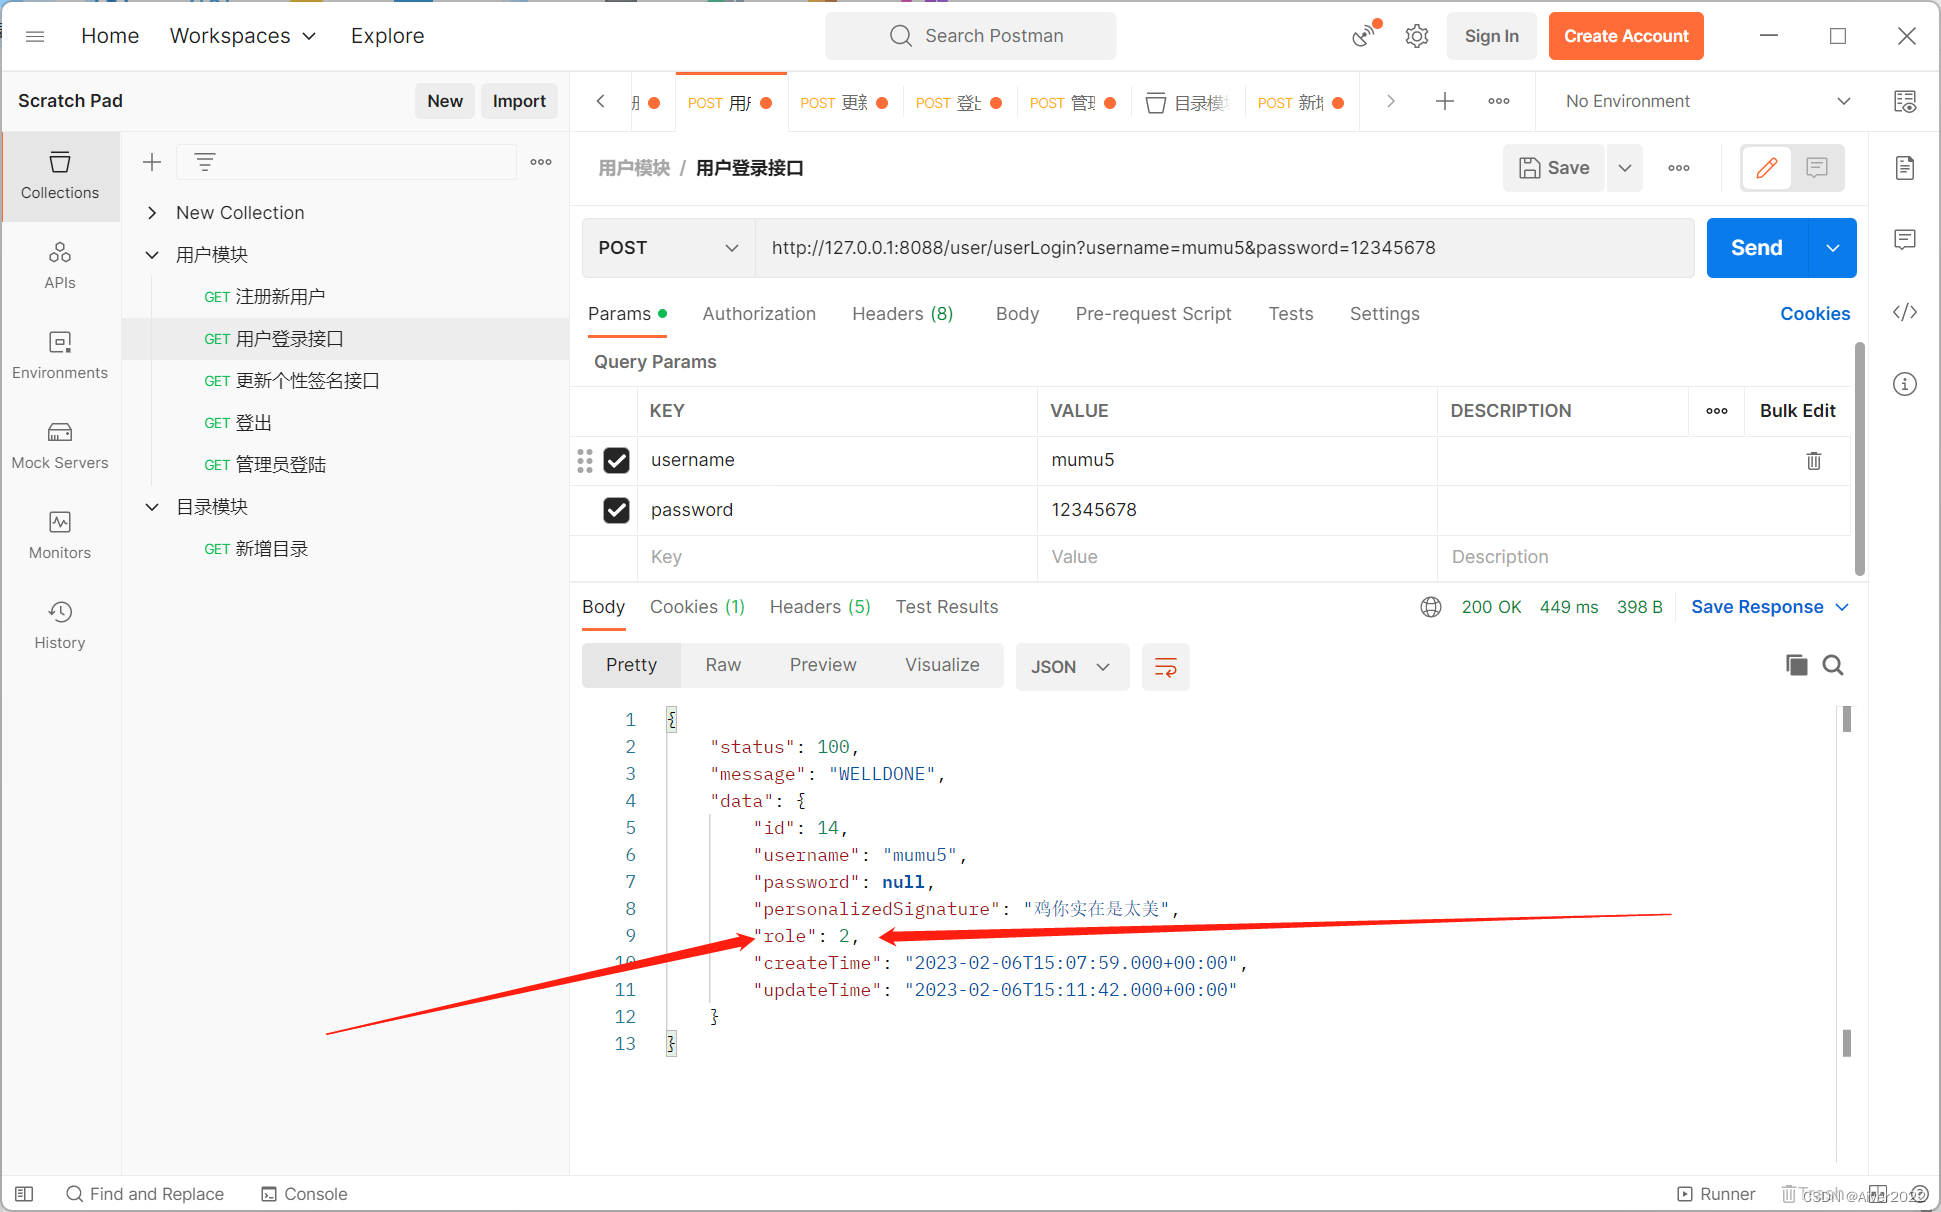The height and width of the screenshot is (1212, 1941).
Task: Open Mock Servers in sidebar
Action: (x=60, y=444)
